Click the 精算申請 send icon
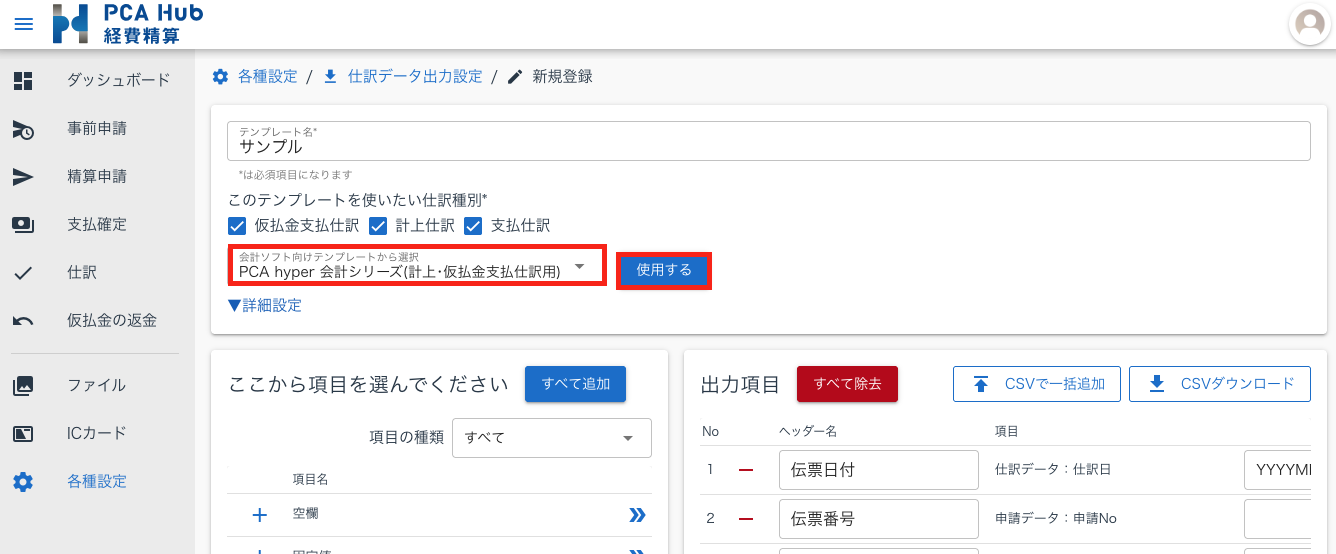 pyautogui.click(x=23, y=177)
